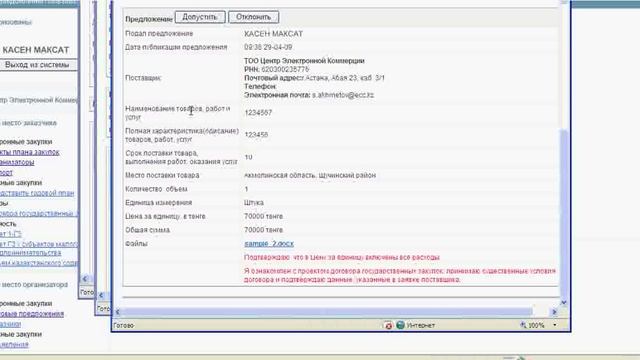Click the left scroll arrow in leftmost back window
The image size is (640, 360).
(x=85, y=279)
